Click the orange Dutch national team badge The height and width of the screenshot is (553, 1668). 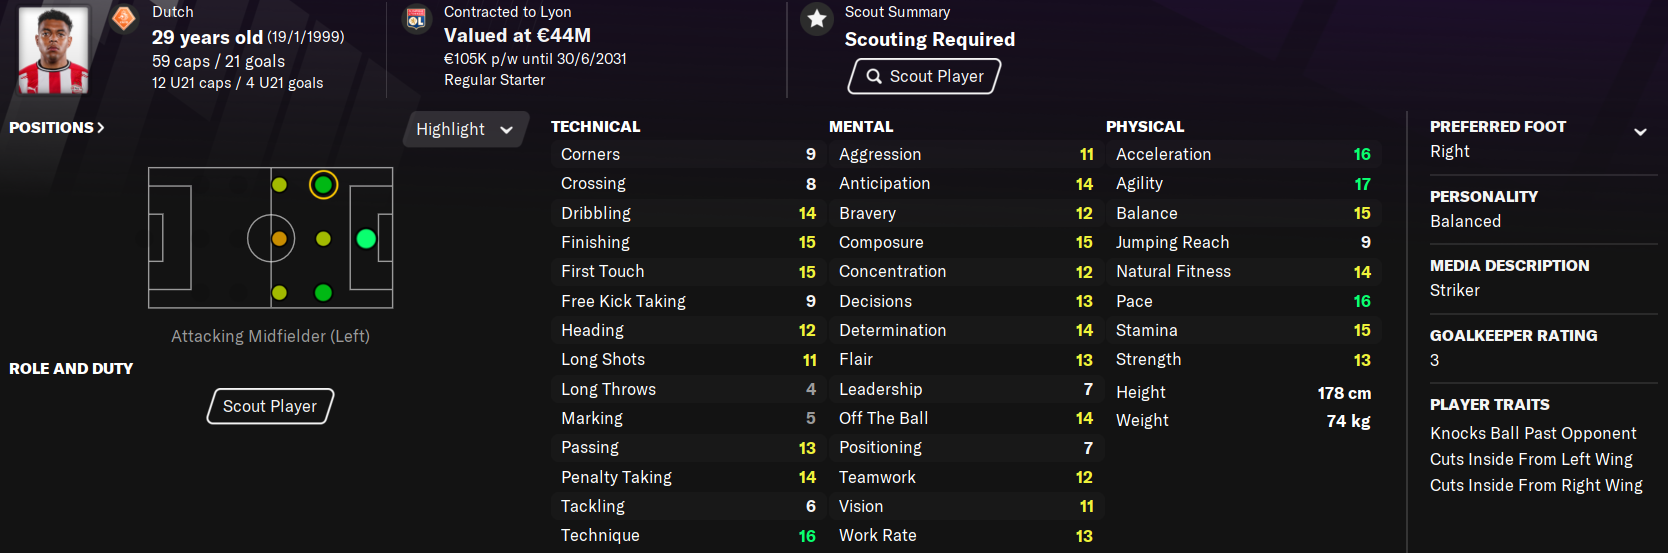pyautogui.click(x=124, y=18)
